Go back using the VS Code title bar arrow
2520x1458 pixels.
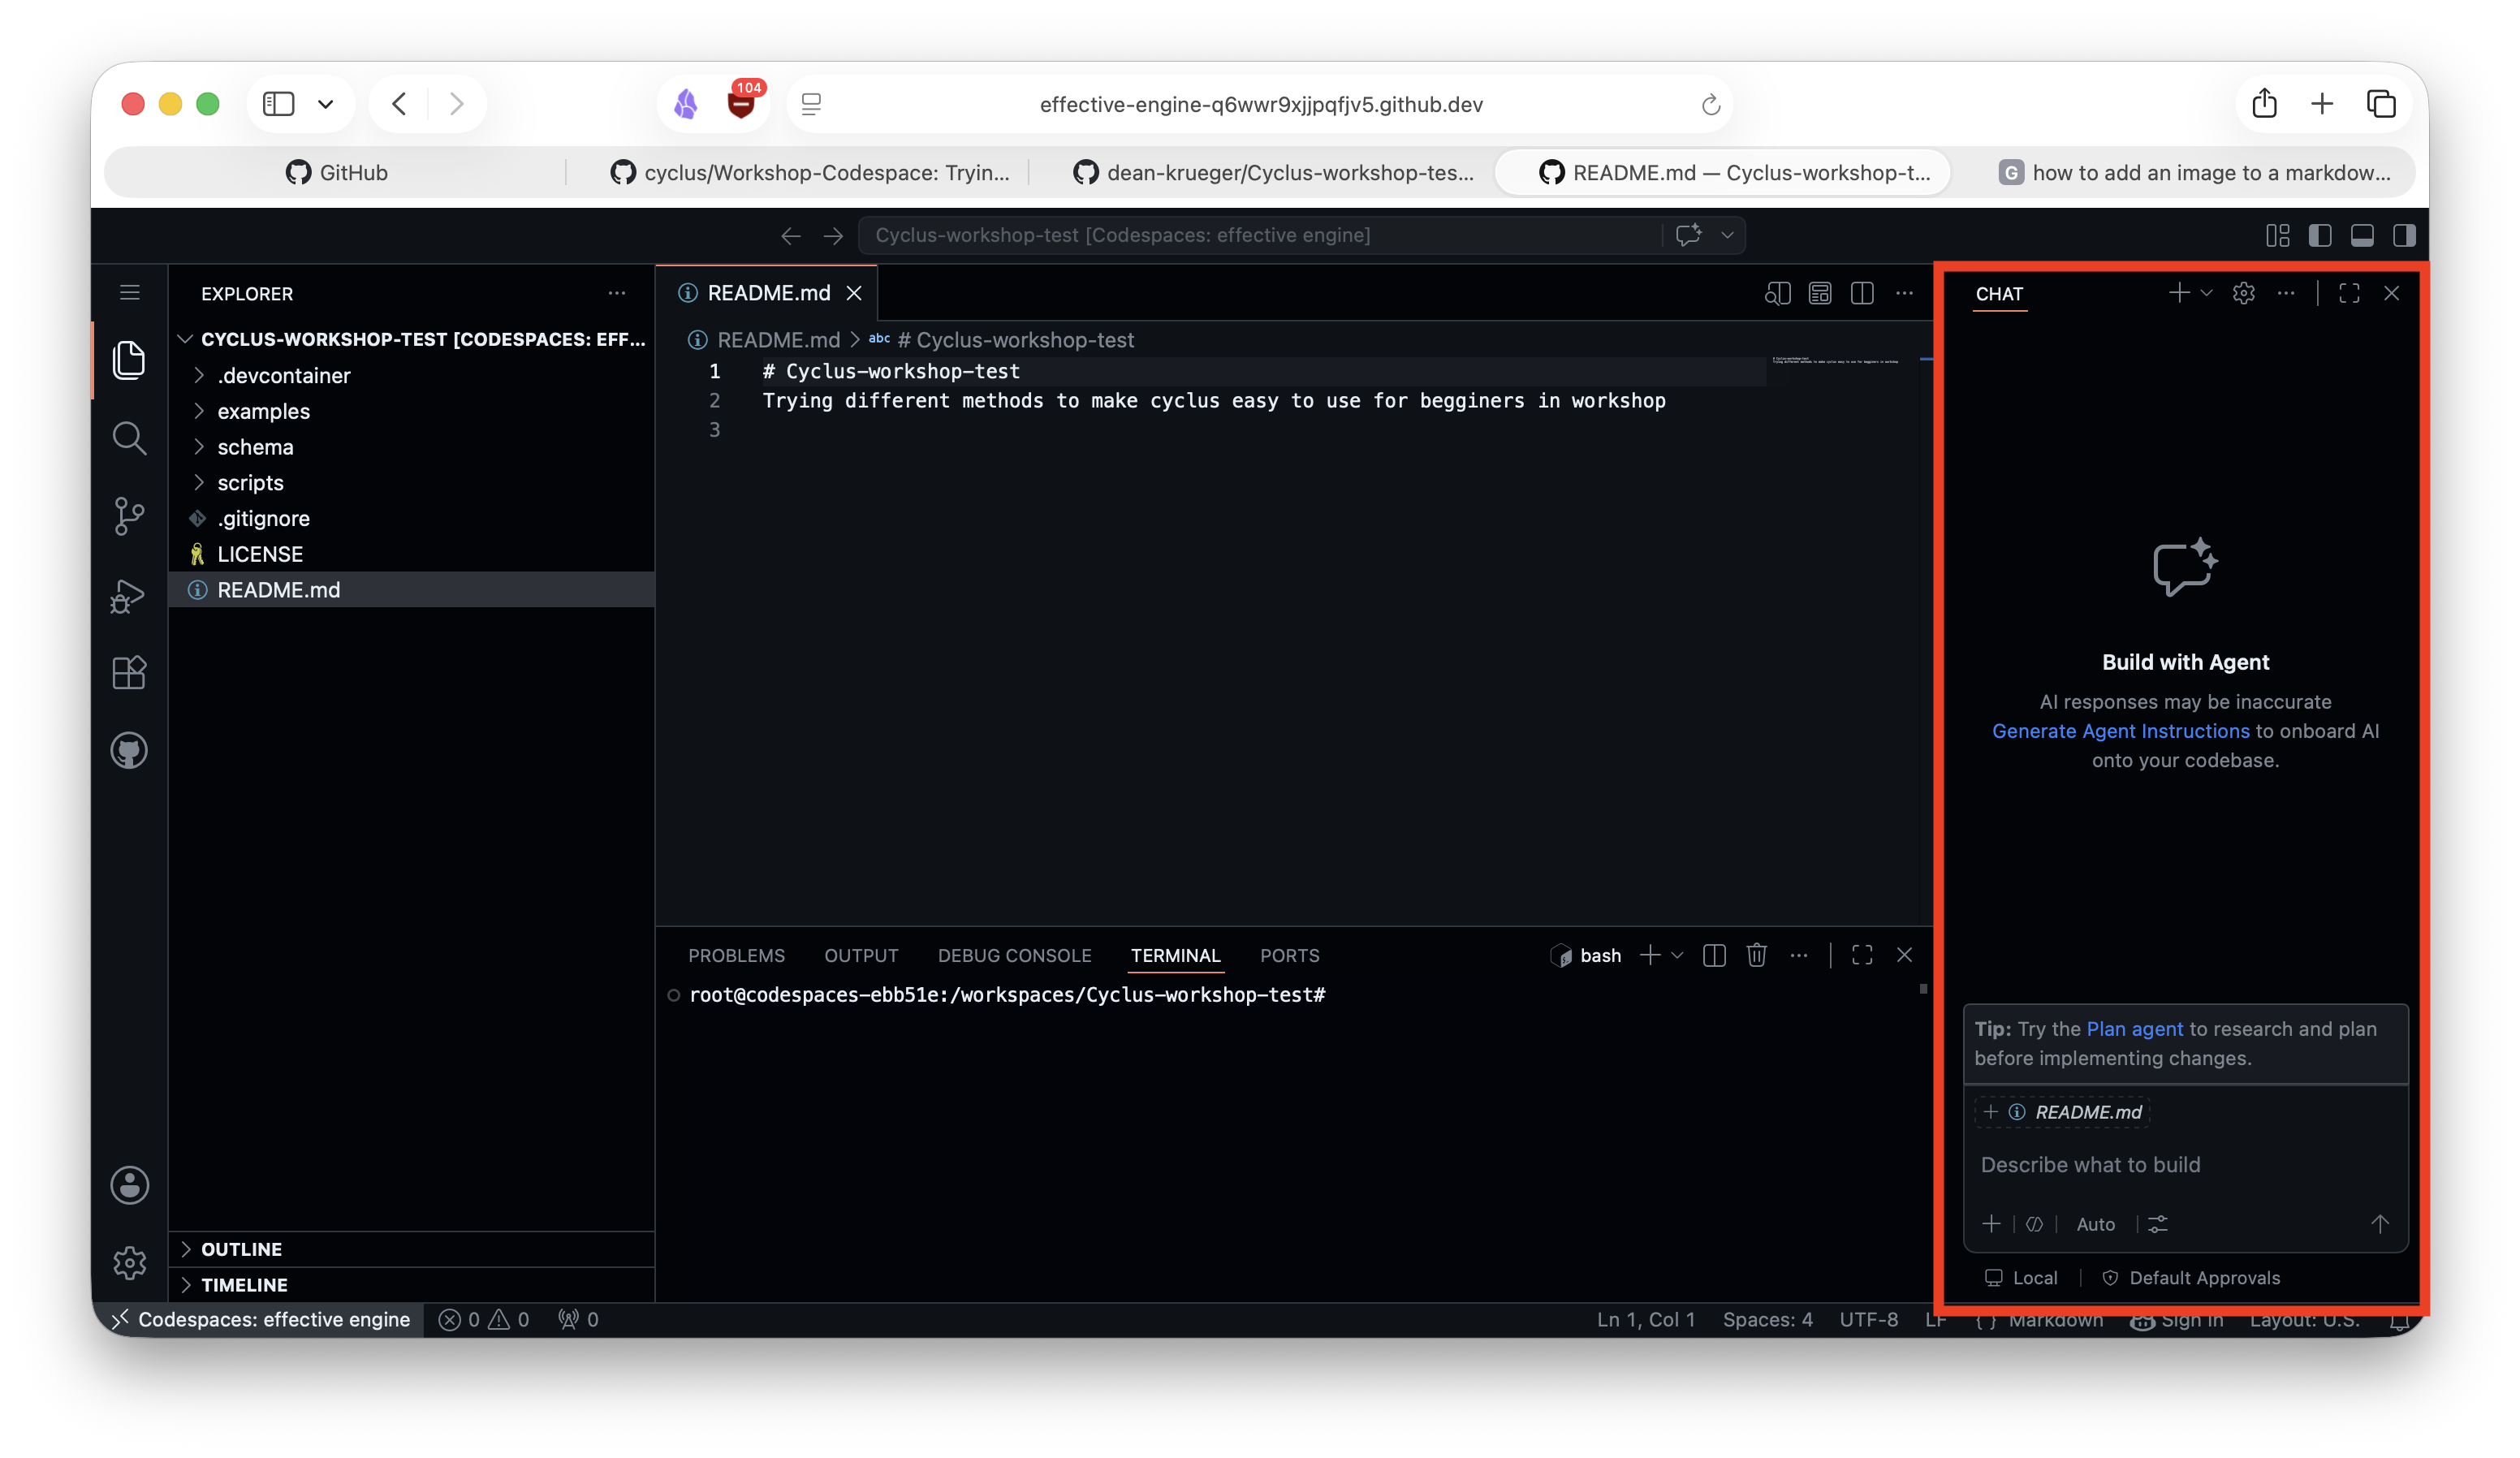click(791, 235)
